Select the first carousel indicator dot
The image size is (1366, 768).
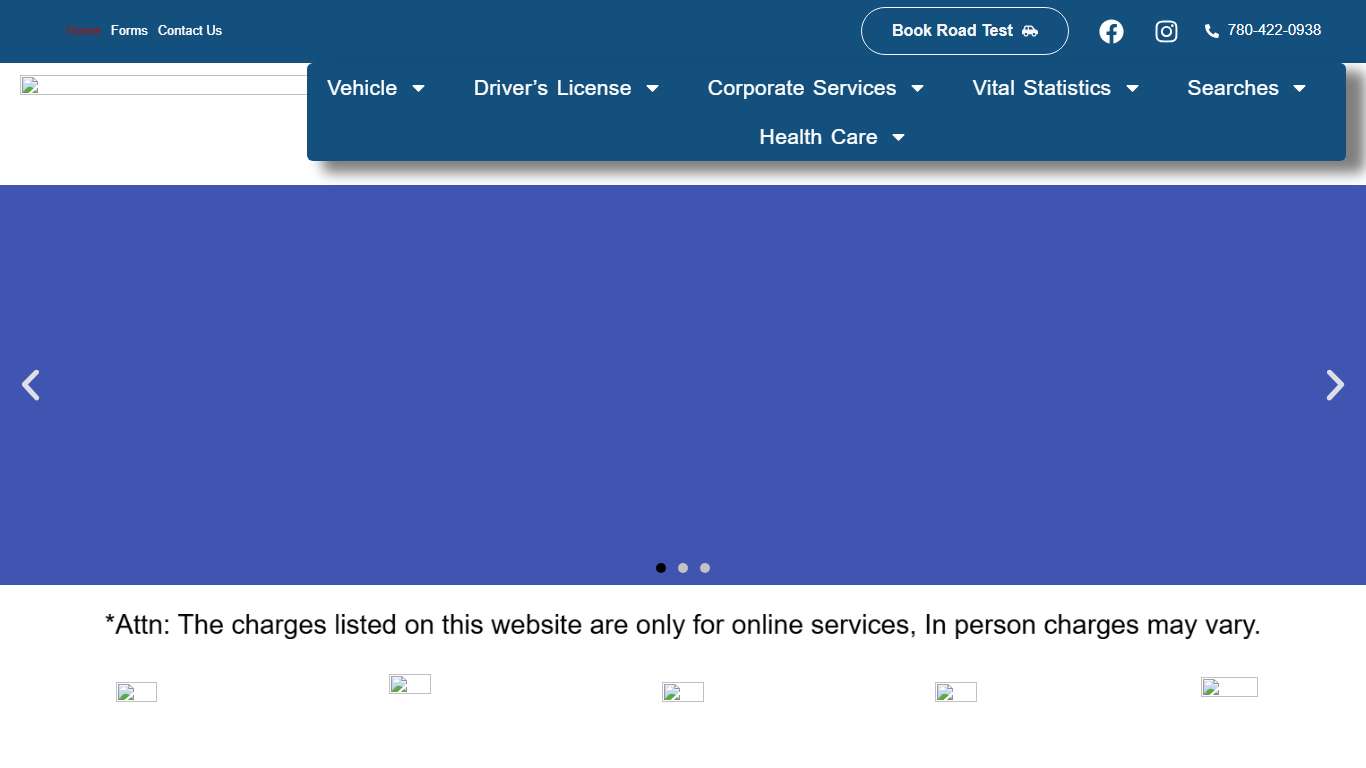661,567
